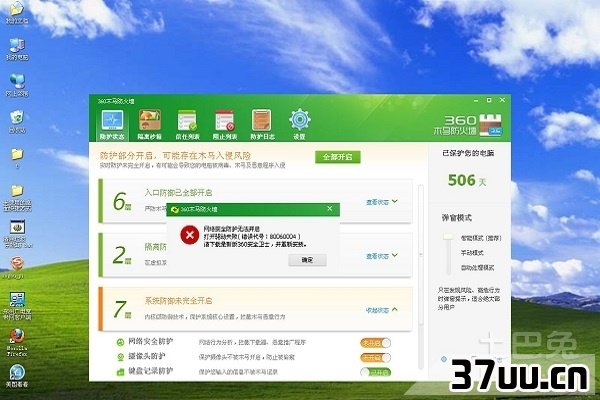Open the 隔离沙箱 sandbox tab
This screenshot has height=400, width=600.
(149, 125)
